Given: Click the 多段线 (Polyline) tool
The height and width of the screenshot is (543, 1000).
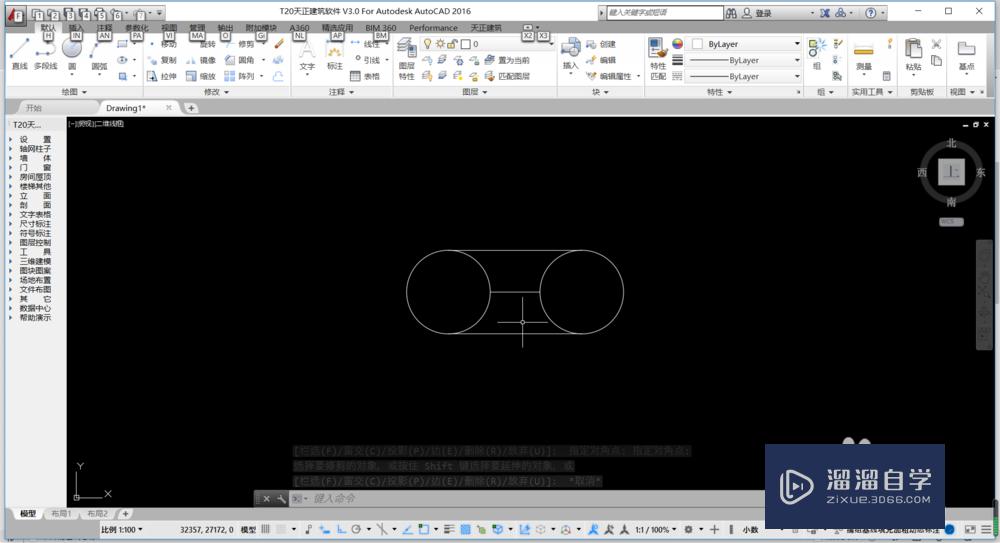Looking at the screenshot, I should tap(45, 53).
